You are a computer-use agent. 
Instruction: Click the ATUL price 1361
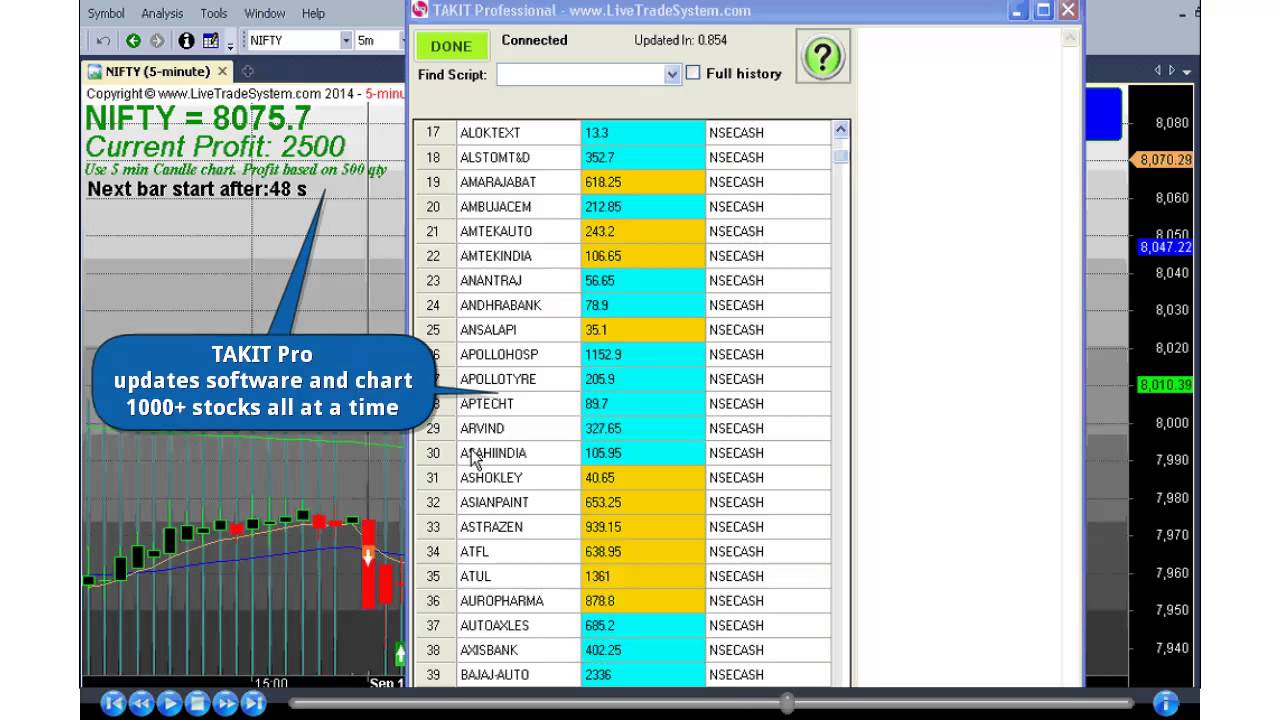click(598, 576)
